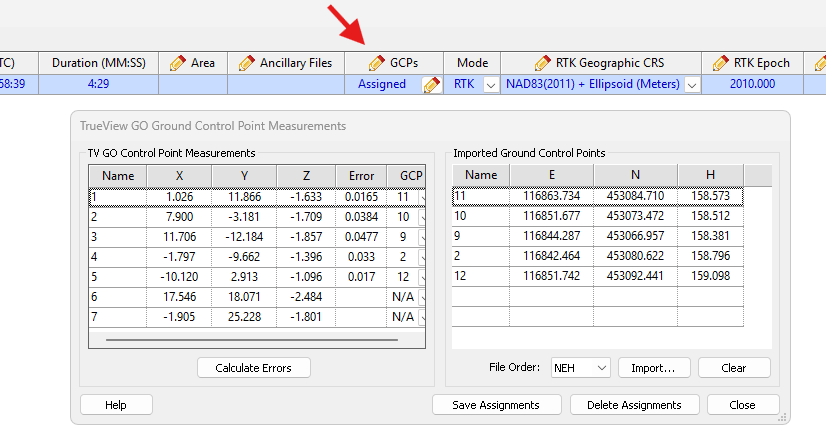Click the Import... button
The width and height of the screenshot is (826, 442).
coord(654,368)
